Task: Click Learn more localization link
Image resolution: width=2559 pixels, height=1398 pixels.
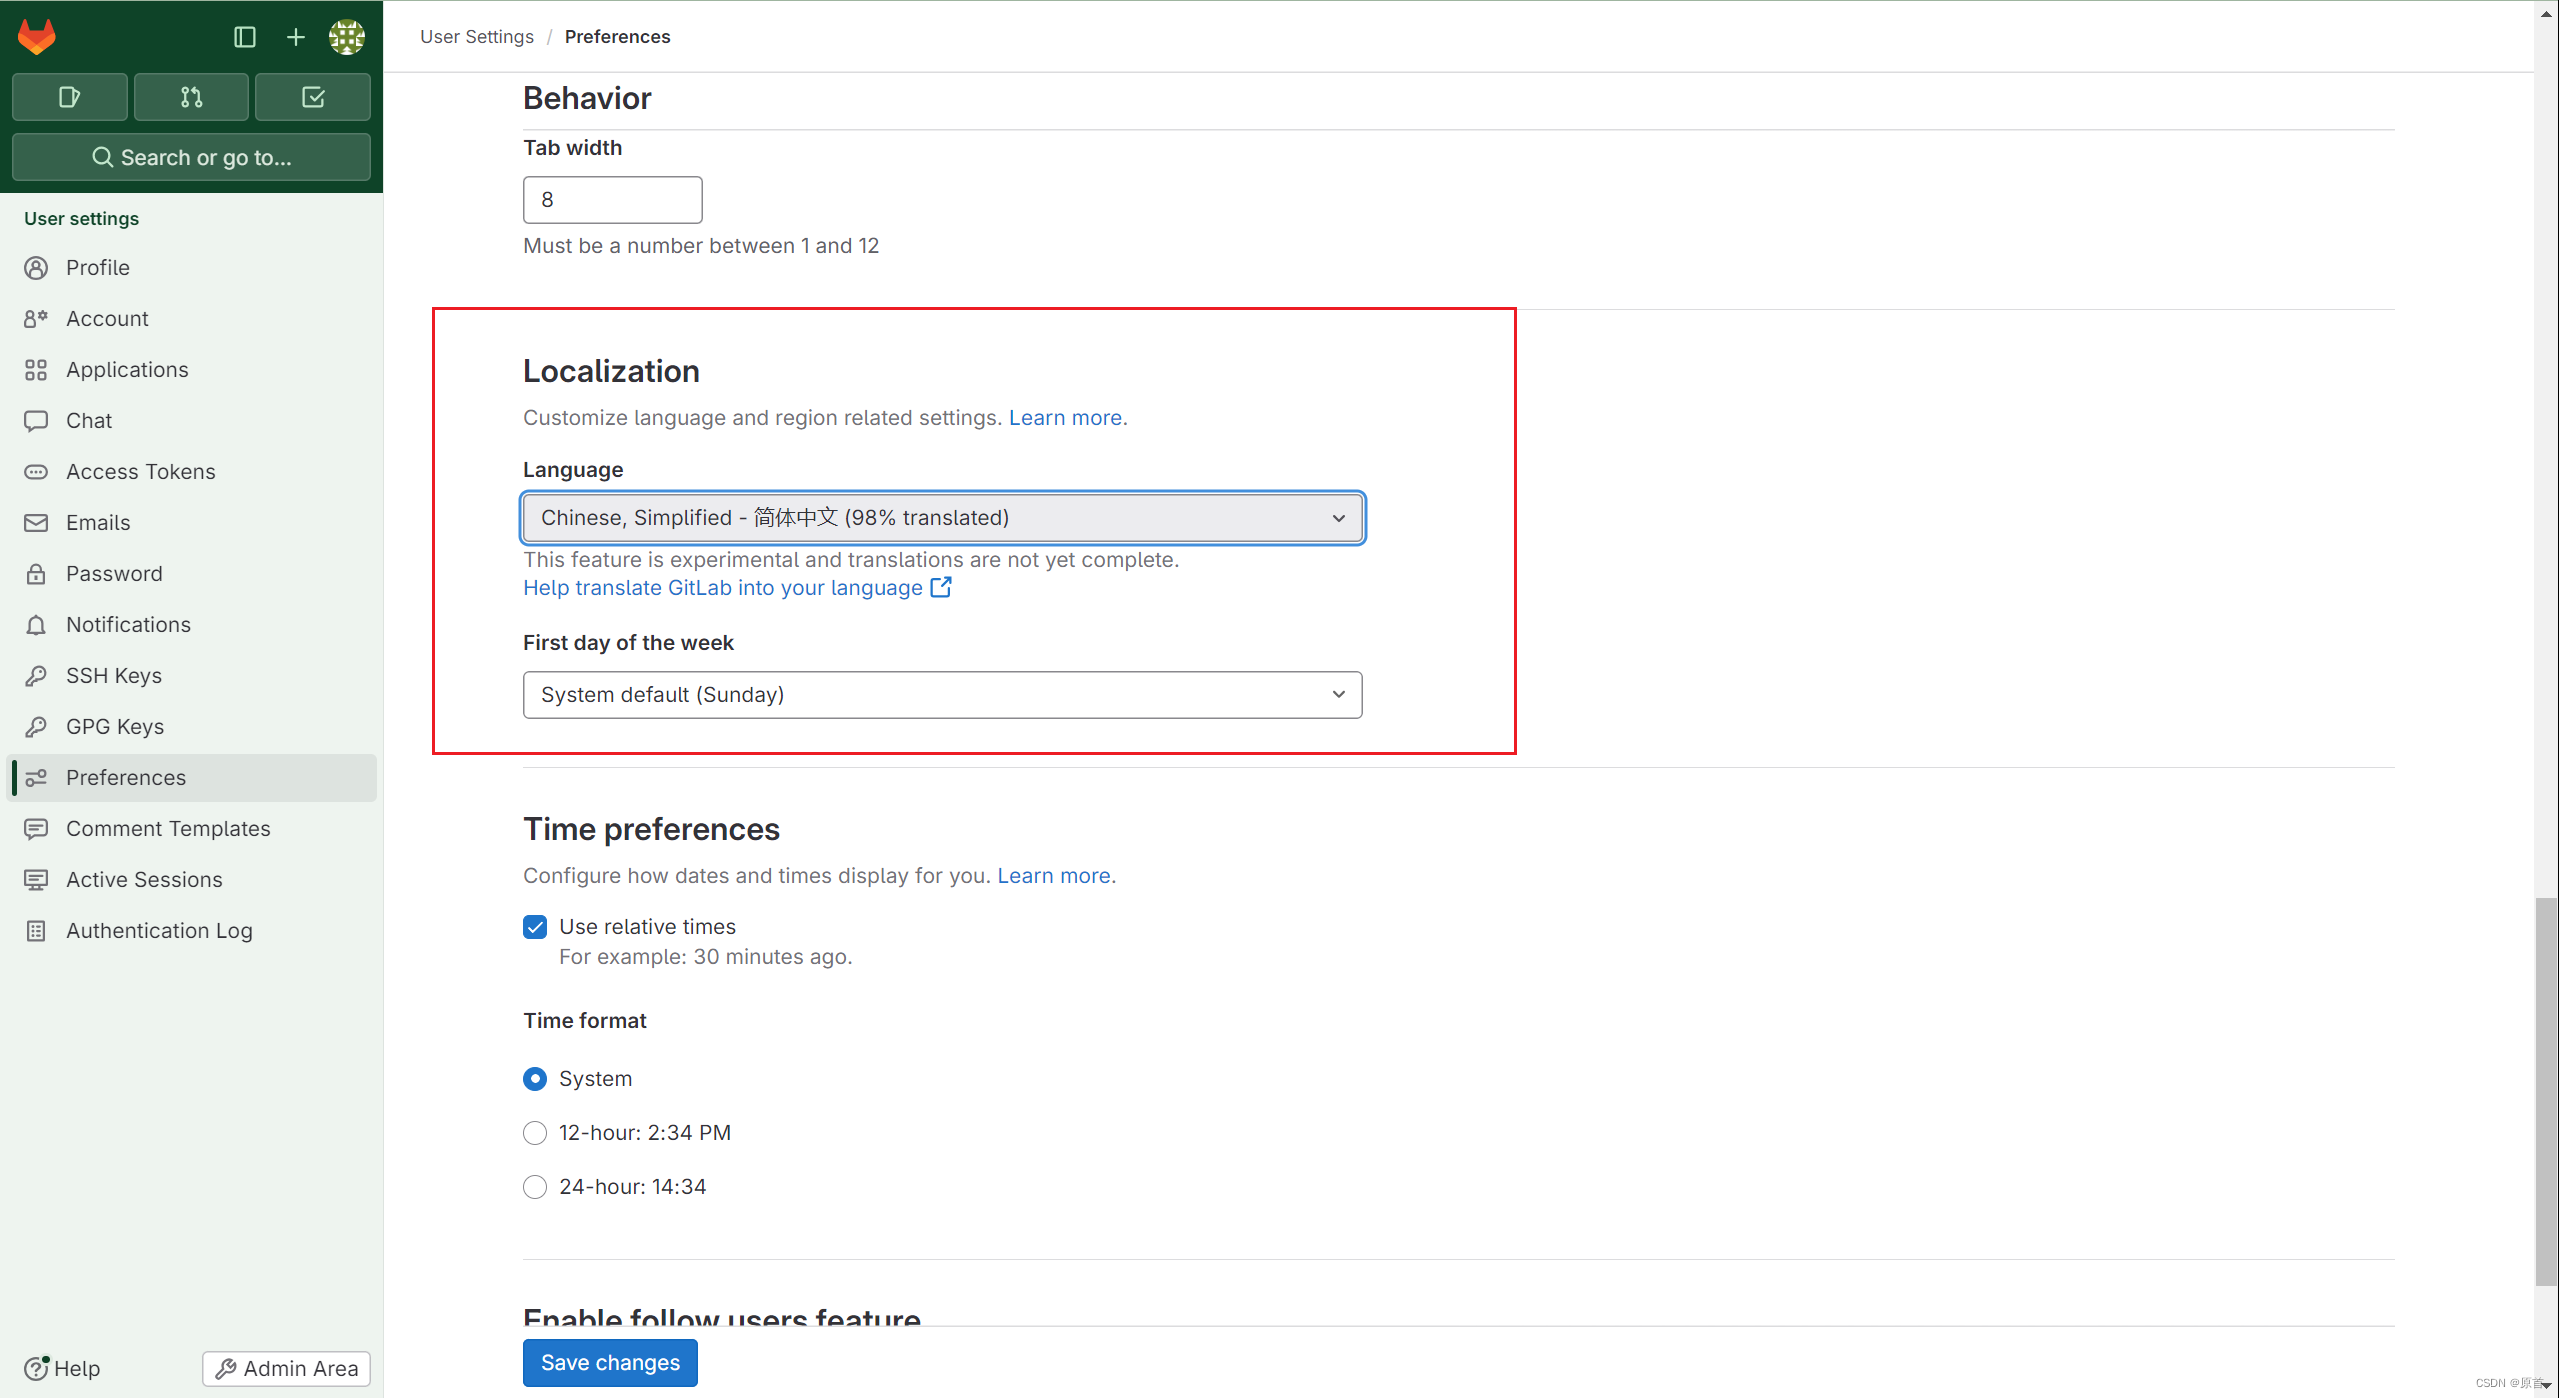Action: click(x=1064, y=417)
